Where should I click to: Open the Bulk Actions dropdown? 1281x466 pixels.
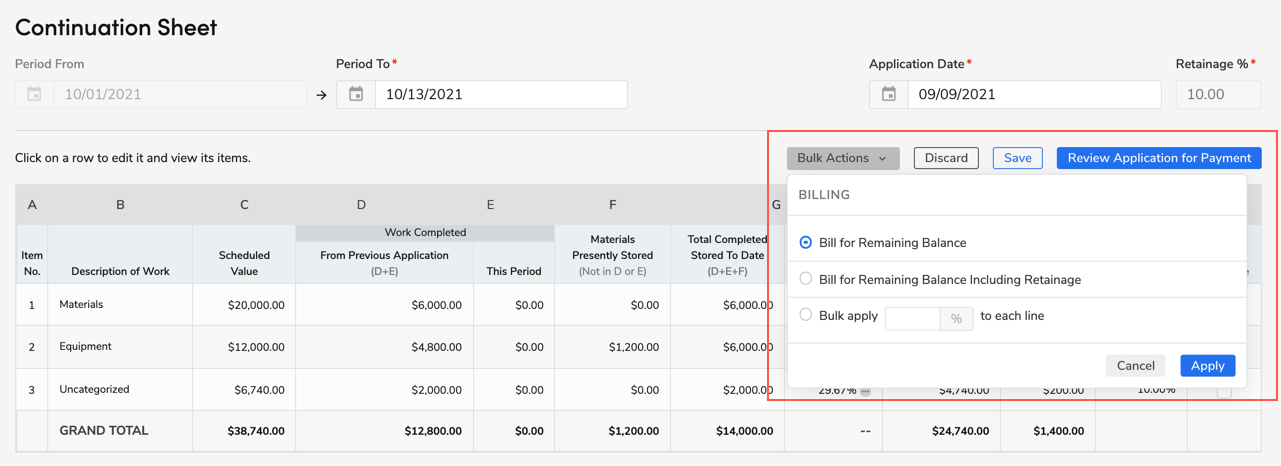pos(842,158)
